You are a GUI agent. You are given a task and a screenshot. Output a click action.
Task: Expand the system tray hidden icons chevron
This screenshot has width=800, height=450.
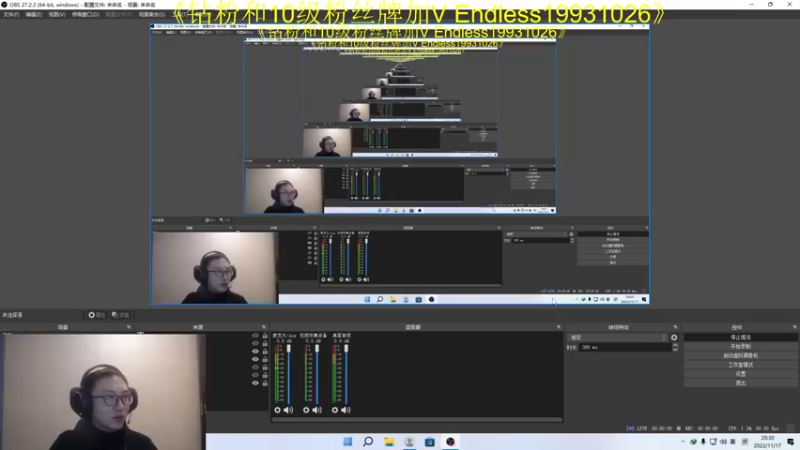683,441
